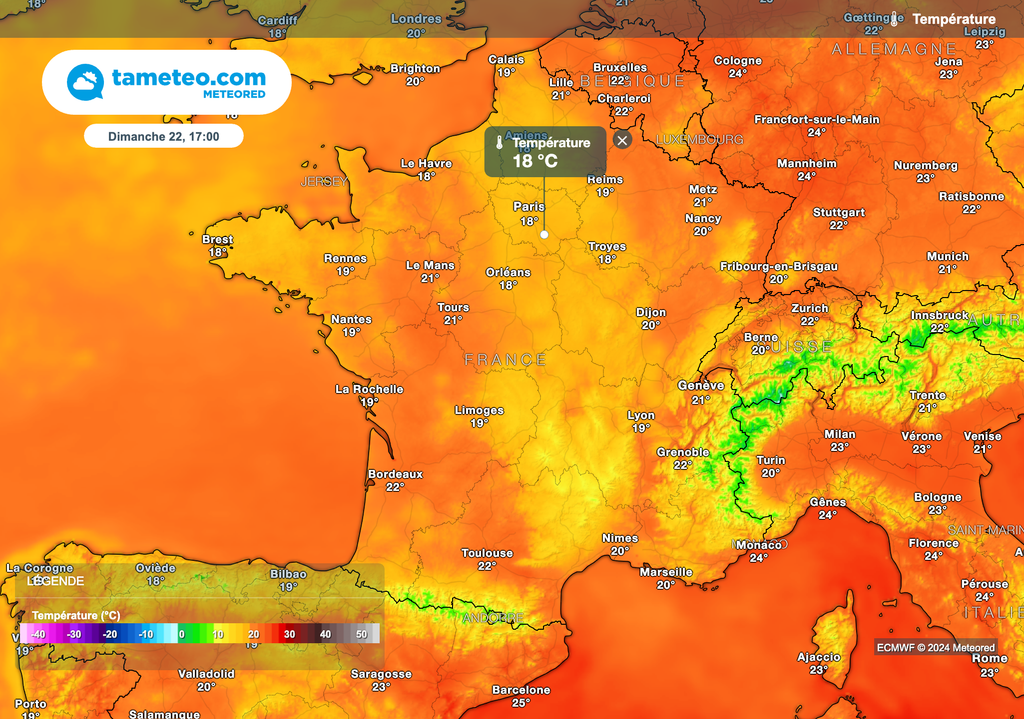The width and height of the screenshot is (1024, 719).
Task: Click the map marker dot below Paris
Action: [x=544, y=233]
